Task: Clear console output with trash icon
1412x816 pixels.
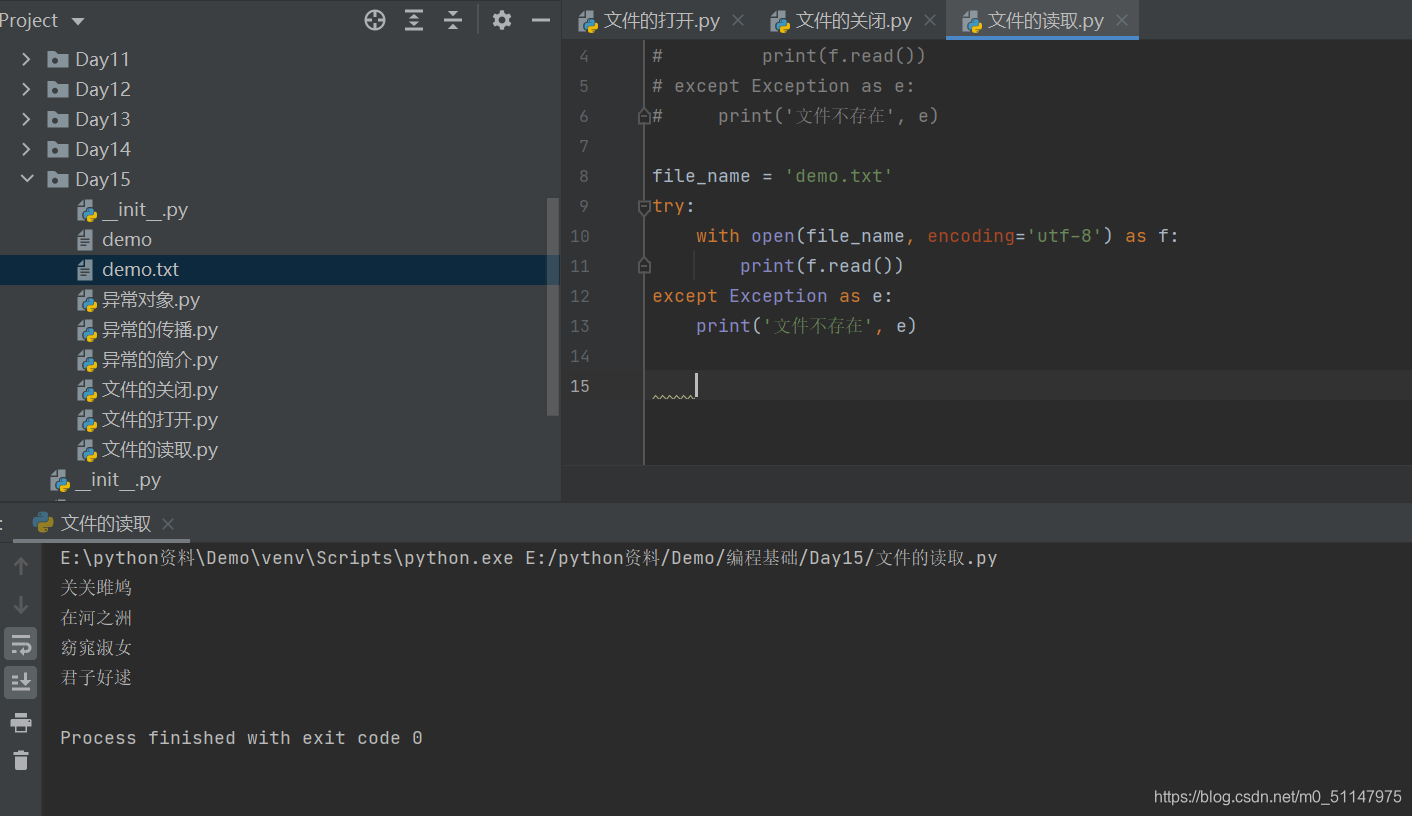Action: click(20, 761)
